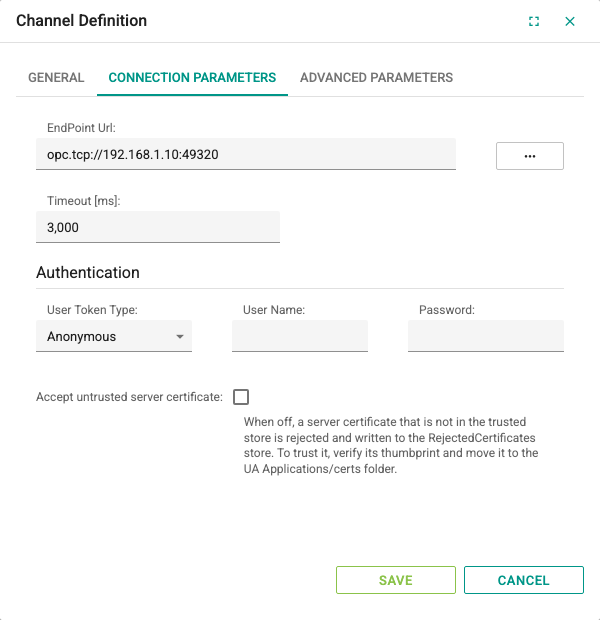Cancel the channel definition changes
Viewport: 600px width, 620px height.
[524, 580]
